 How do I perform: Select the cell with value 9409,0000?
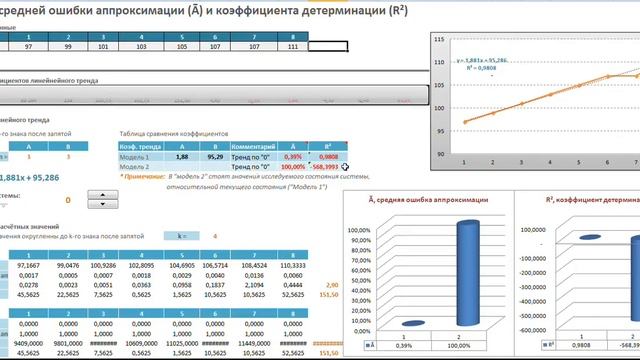(x=29, y=344)
